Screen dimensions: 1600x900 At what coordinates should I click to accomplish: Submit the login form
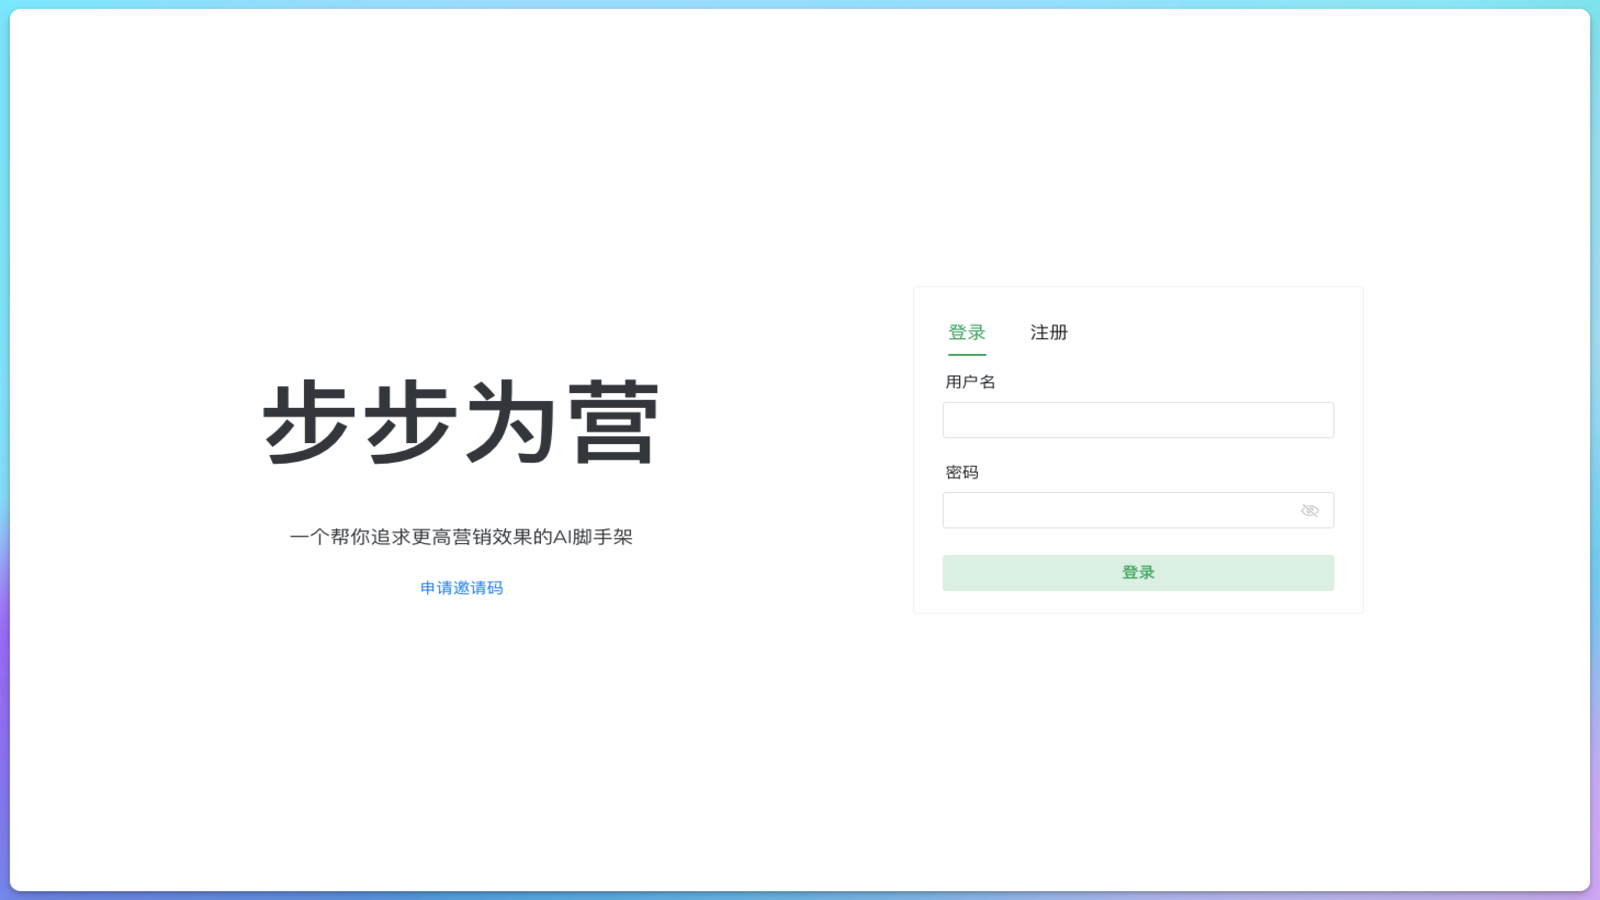coord(1138,572)
